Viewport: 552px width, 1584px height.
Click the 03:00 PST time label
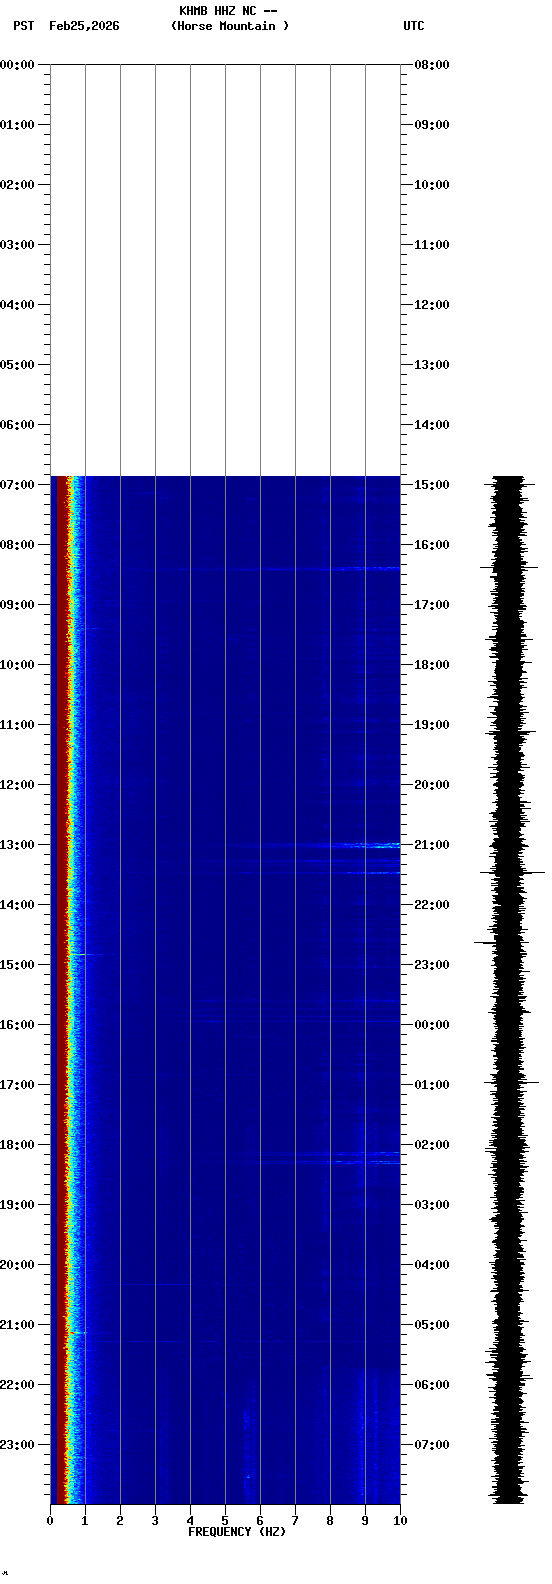click(17, 245)
